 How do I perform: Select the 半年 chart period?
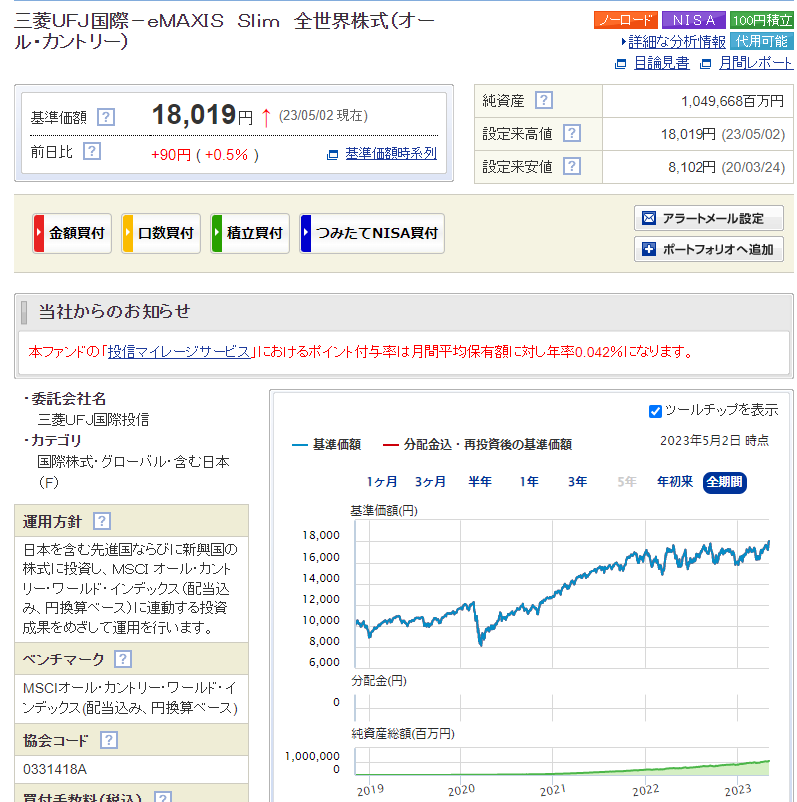coord(480,482)
